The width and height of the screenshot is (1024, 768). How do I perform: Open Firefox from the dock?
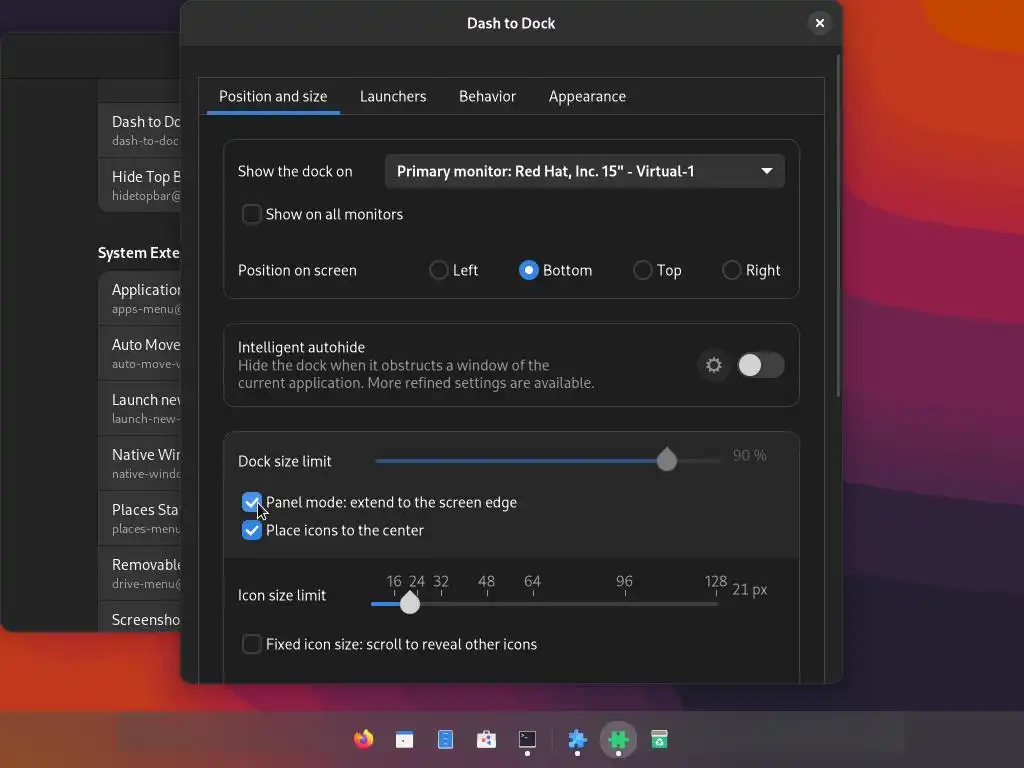[x=364, y=739]
